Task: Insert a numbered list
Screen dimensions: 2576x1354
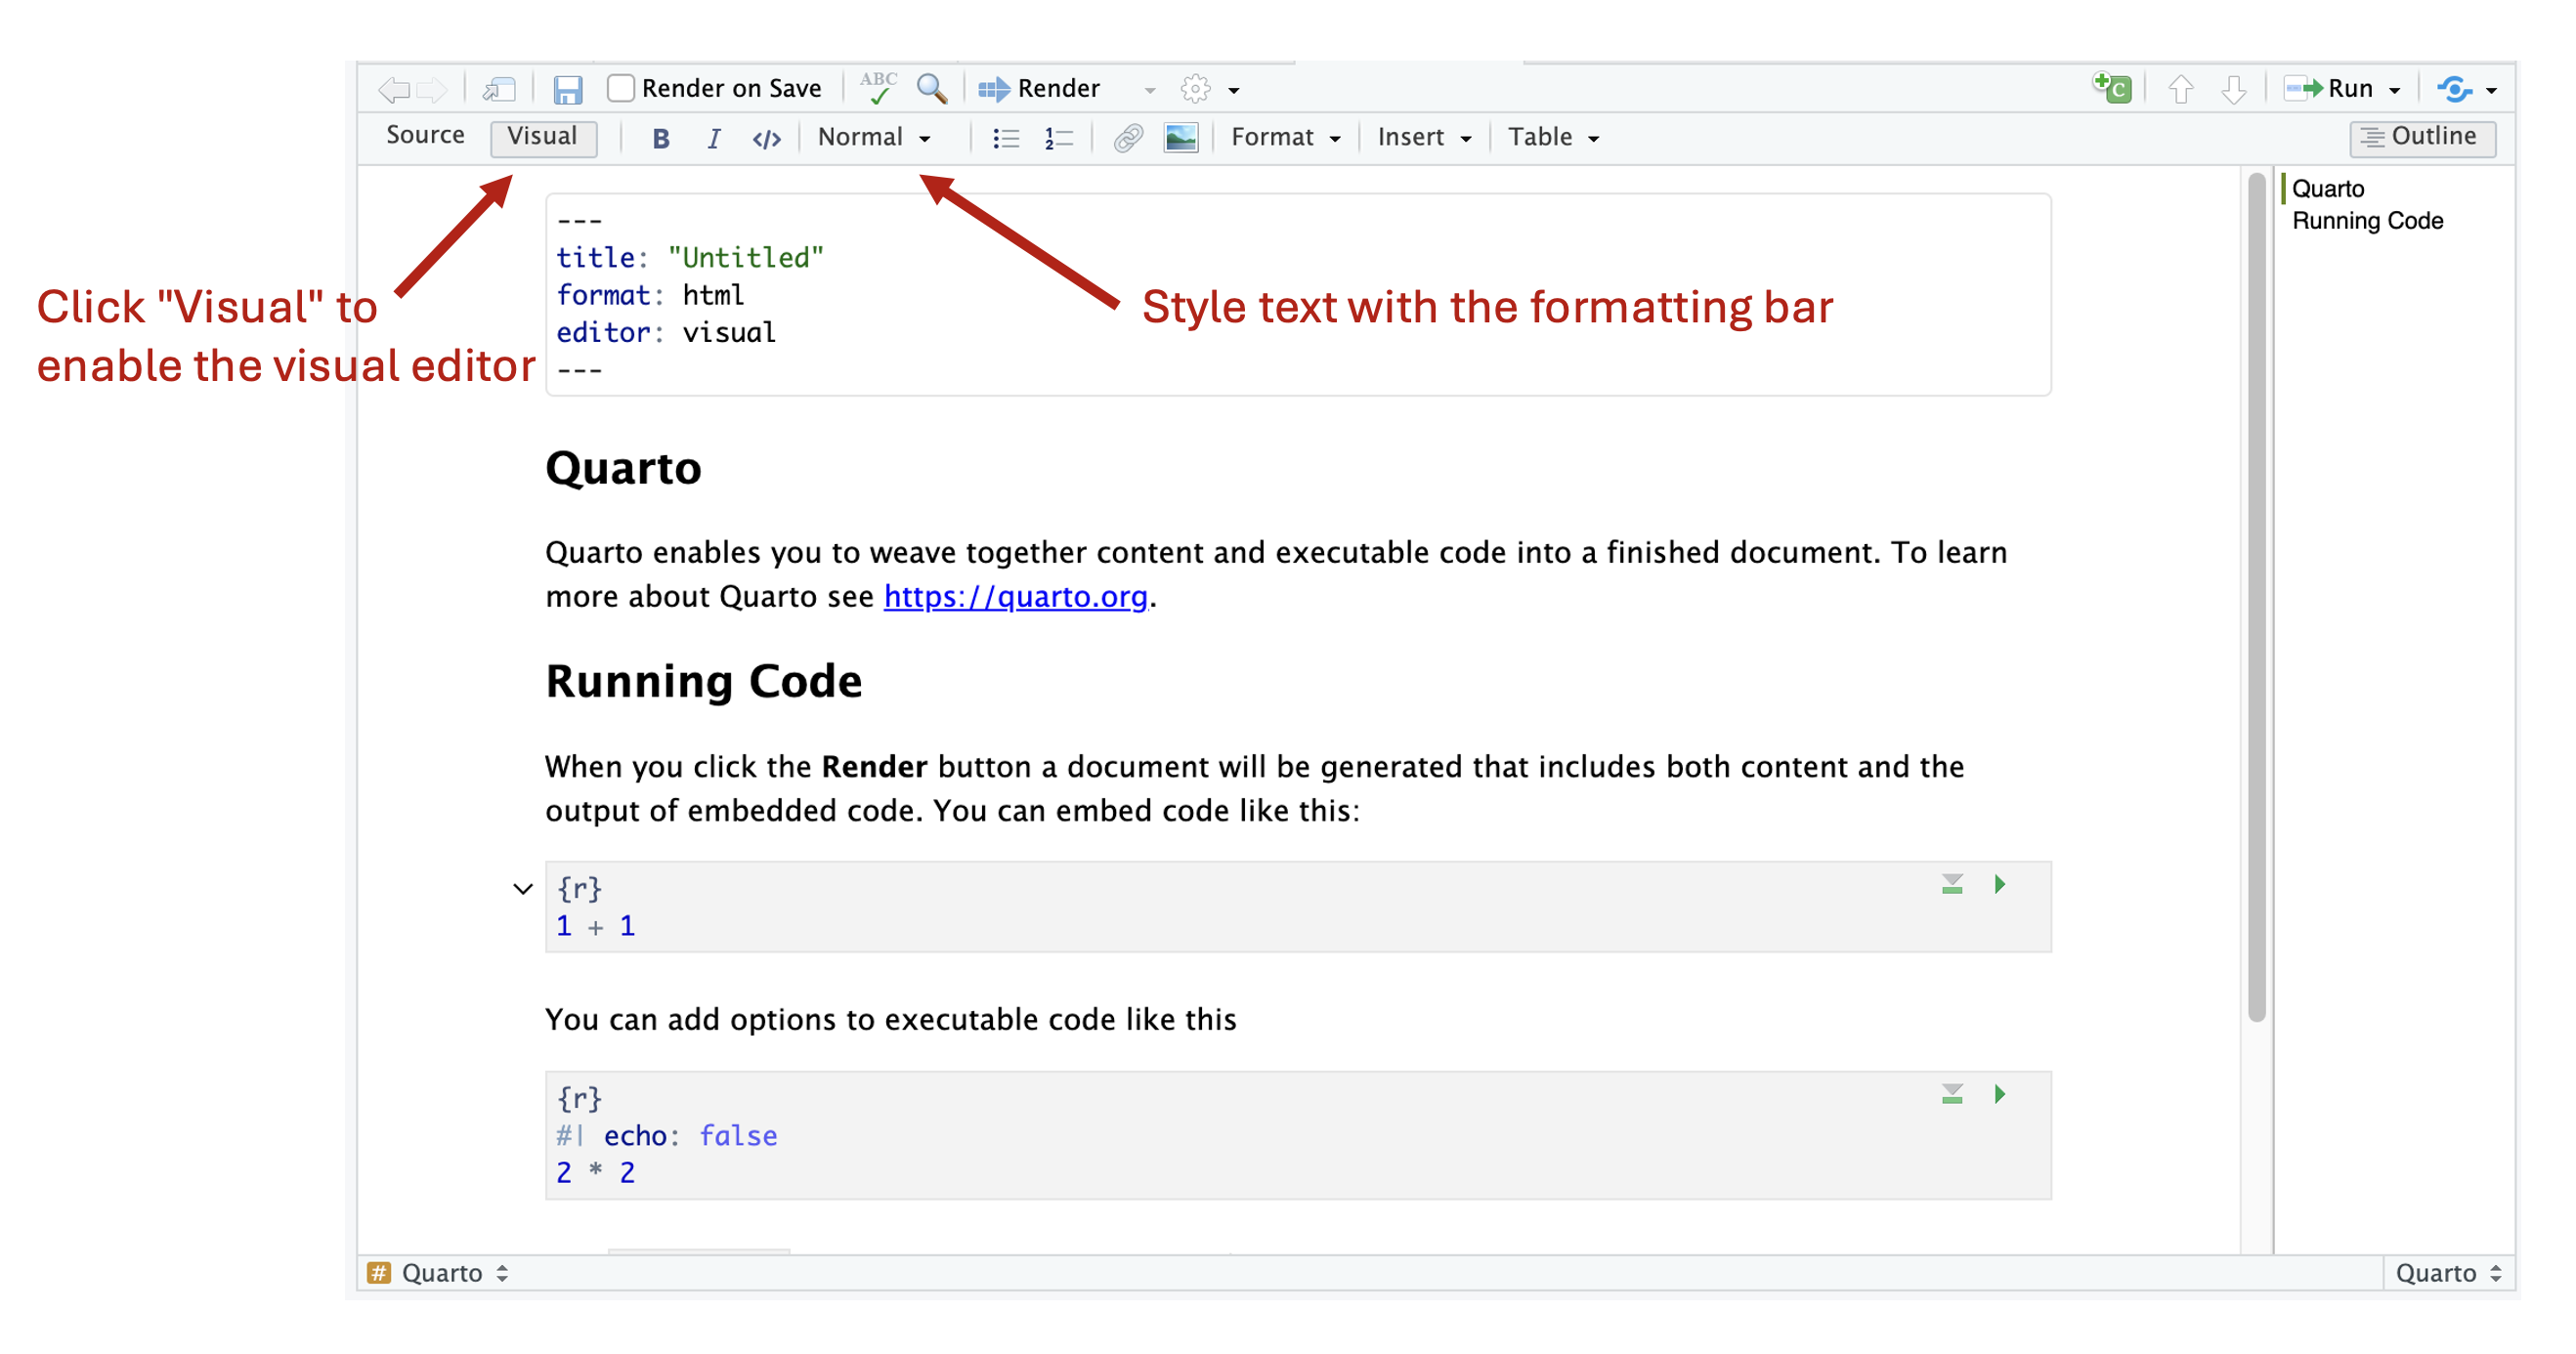Action: pyautogui.click(x=1058, y=138)
